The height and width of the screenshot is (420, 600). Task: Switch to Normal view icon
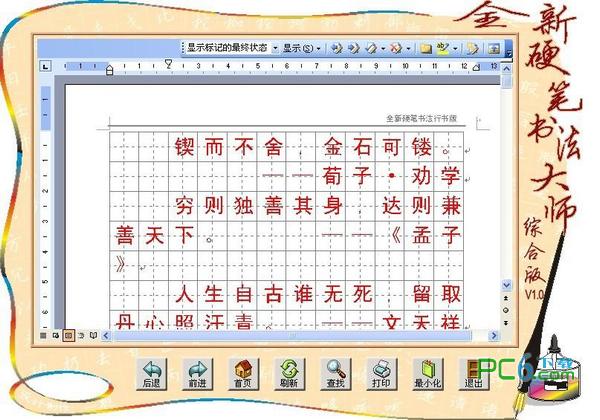pos(43,335)
